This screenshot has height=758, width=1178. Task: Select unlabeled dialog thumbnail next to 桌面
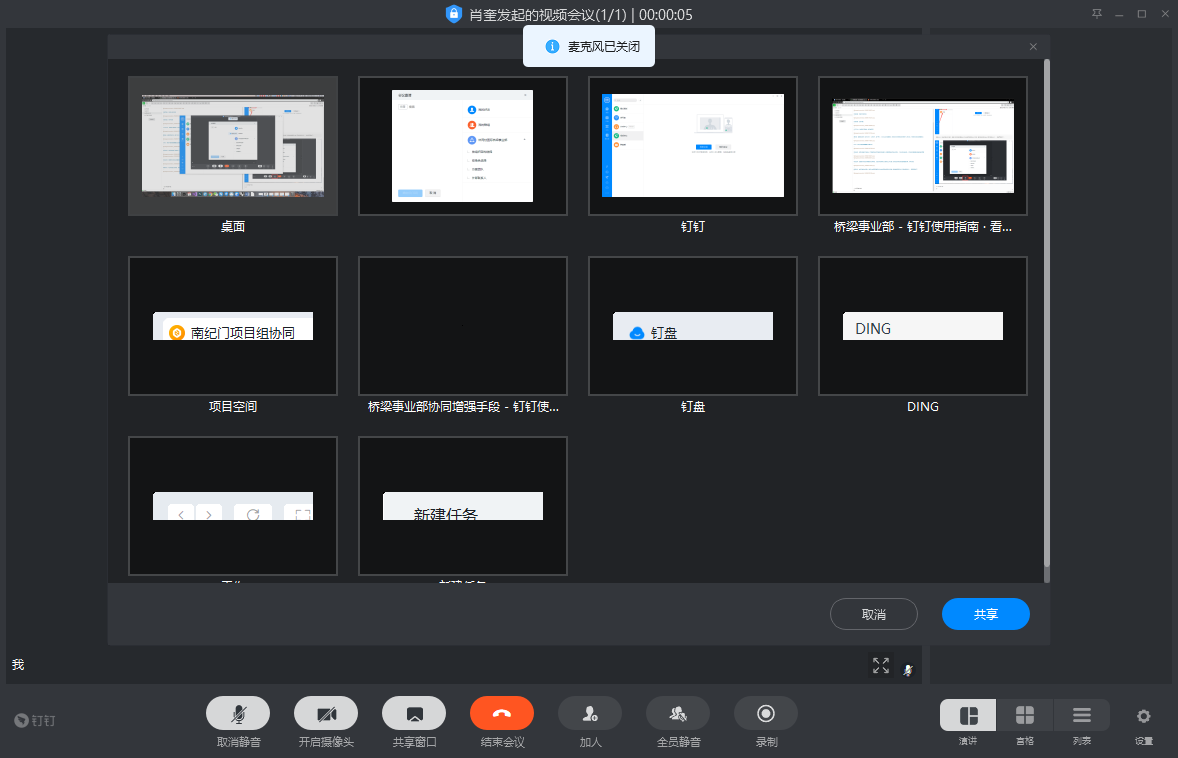(463, 146)
